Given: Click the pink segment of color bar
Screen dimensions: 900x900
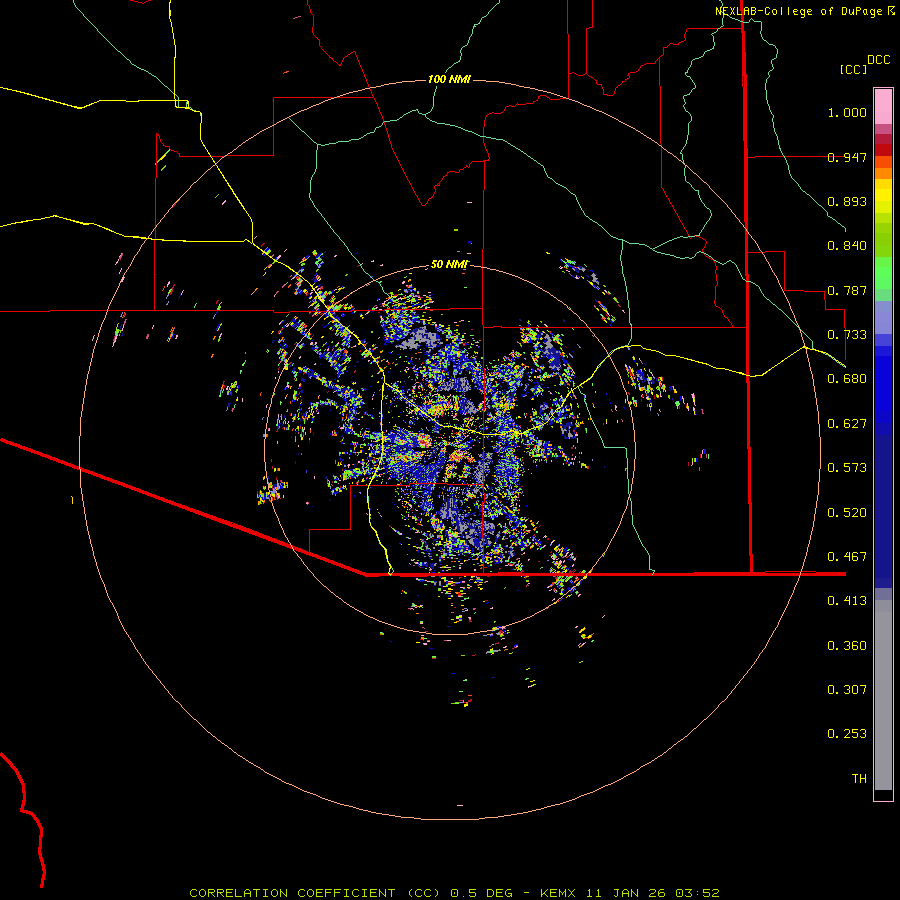Looking at the screenshot, I should click(x=883, y=107).
